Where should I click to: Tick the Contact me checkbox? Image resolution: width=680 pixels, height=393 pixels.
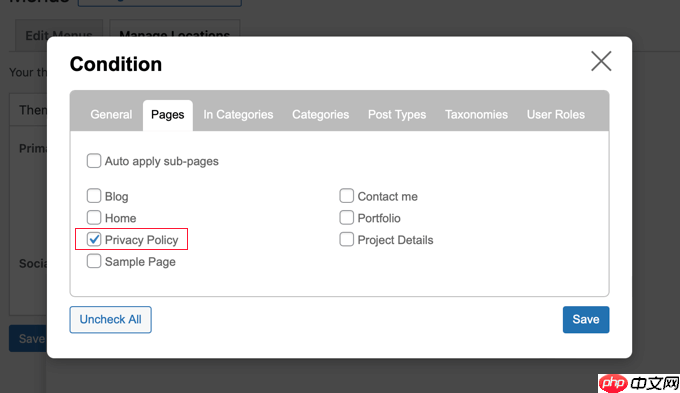pyautogui.click(x=347, y=196)
